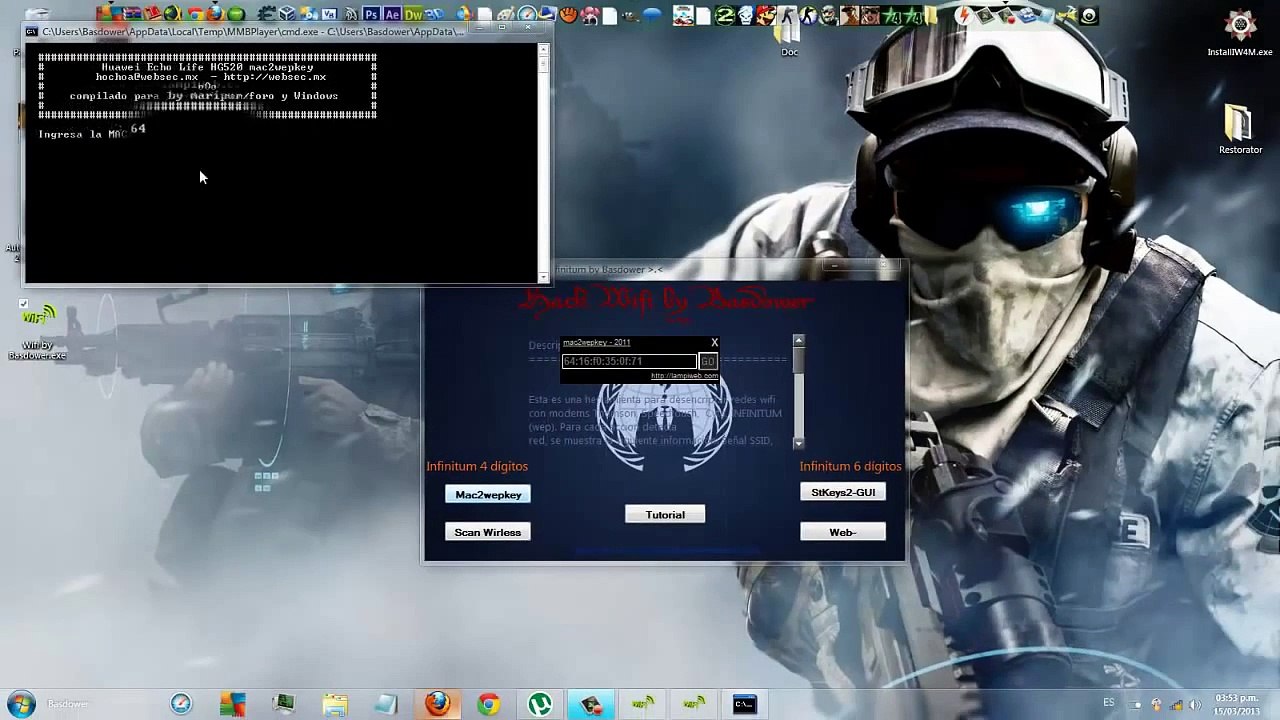The image size is (1280, 720).
Task: Open Dreamweaver from the top dock
Action: tap(412, 15)
